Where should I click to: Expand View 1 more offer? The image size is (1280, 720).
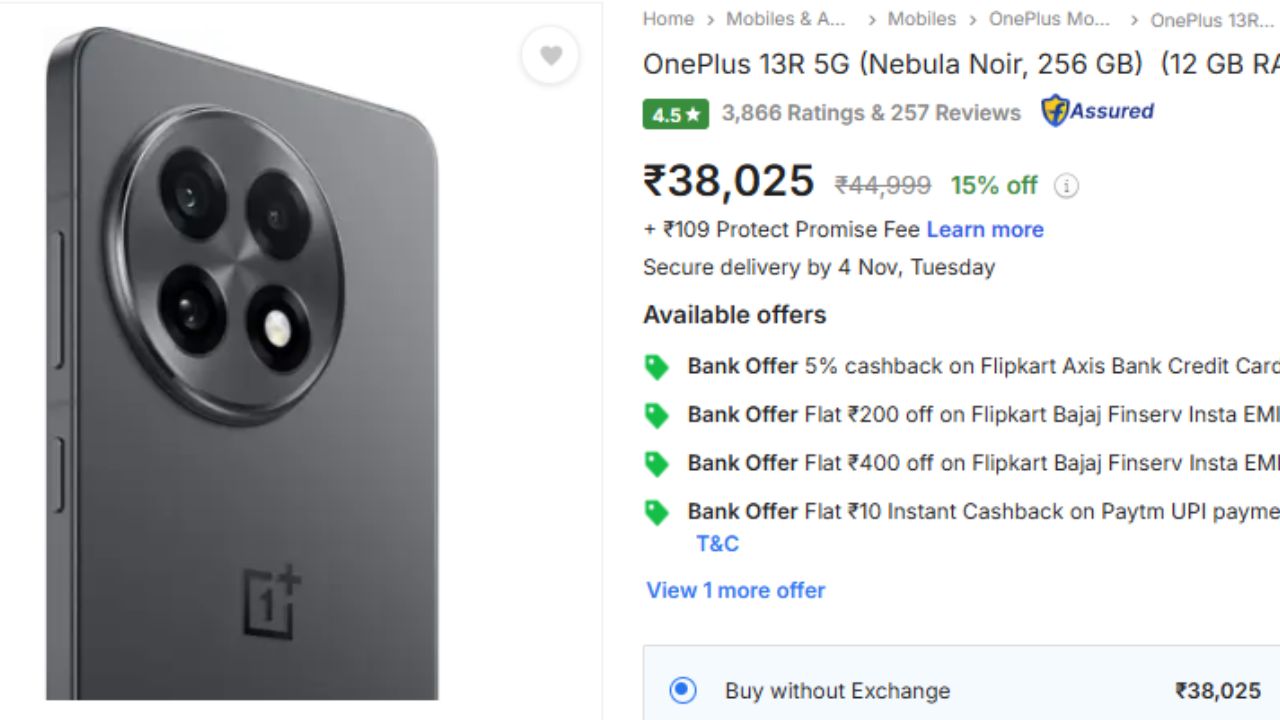[x=735, y=590]
